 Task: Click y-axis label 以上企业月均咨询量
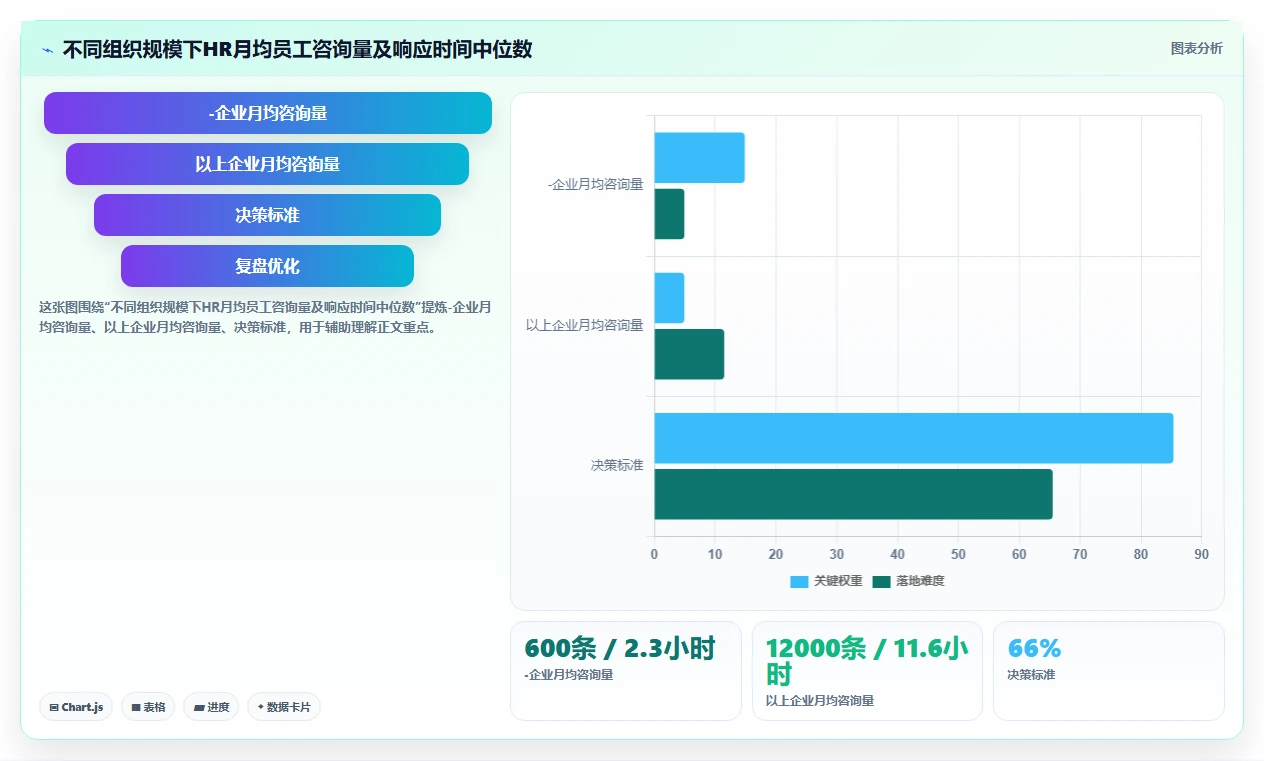tap(585, 326)
